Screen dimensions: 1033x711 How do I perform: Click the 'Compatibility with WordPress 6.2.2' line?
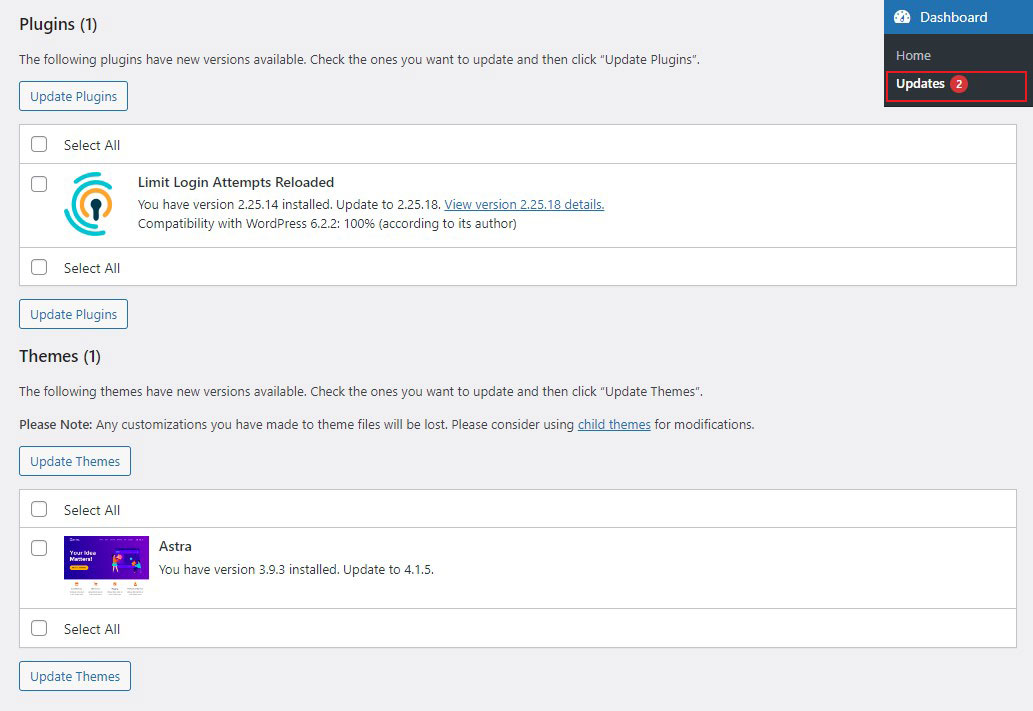pos(327,223)
